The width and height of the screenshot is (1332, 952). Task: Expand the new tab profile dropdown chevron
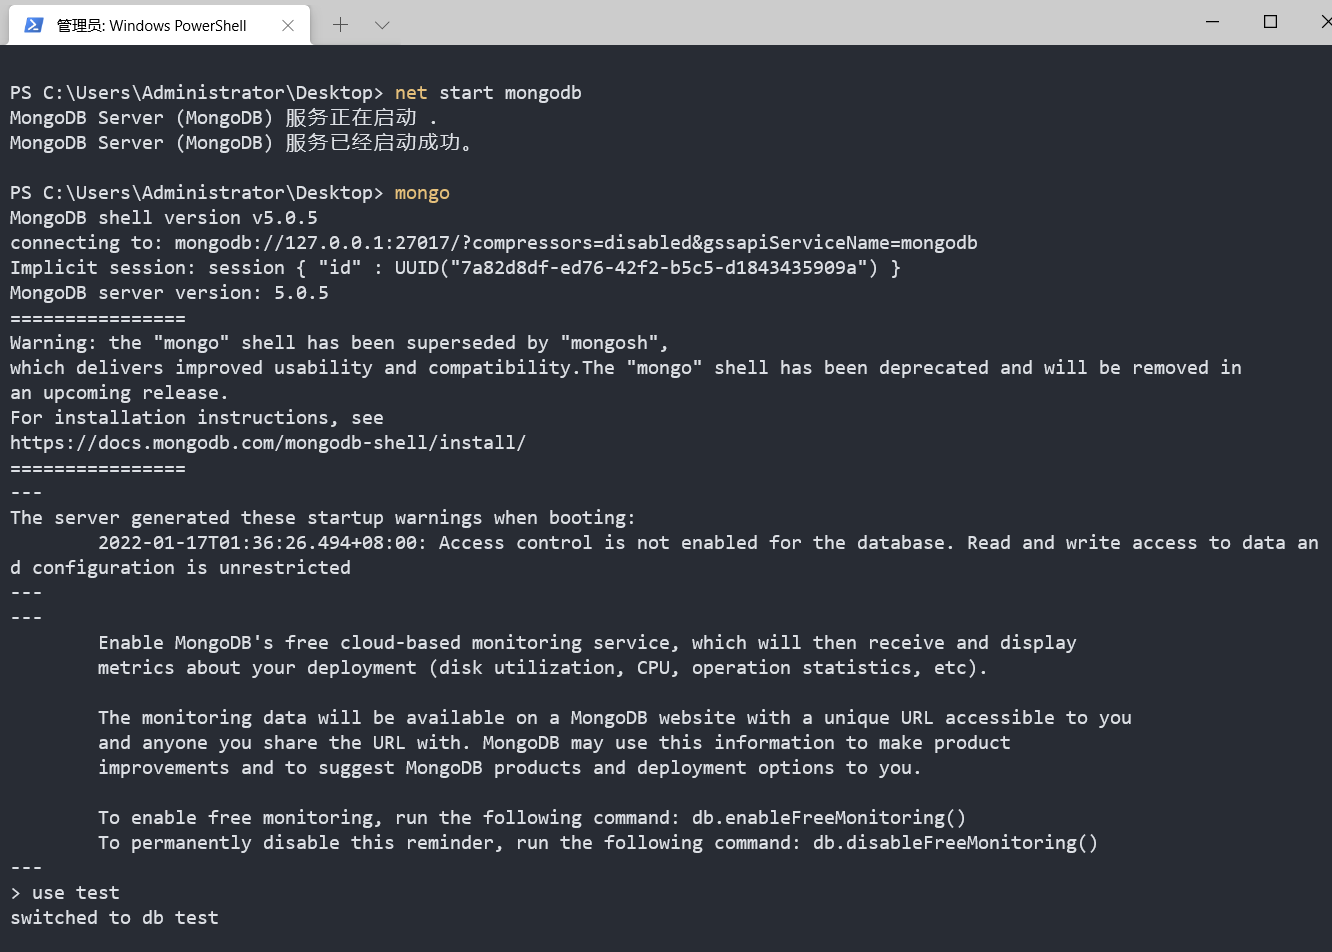(x=382, y=25)
